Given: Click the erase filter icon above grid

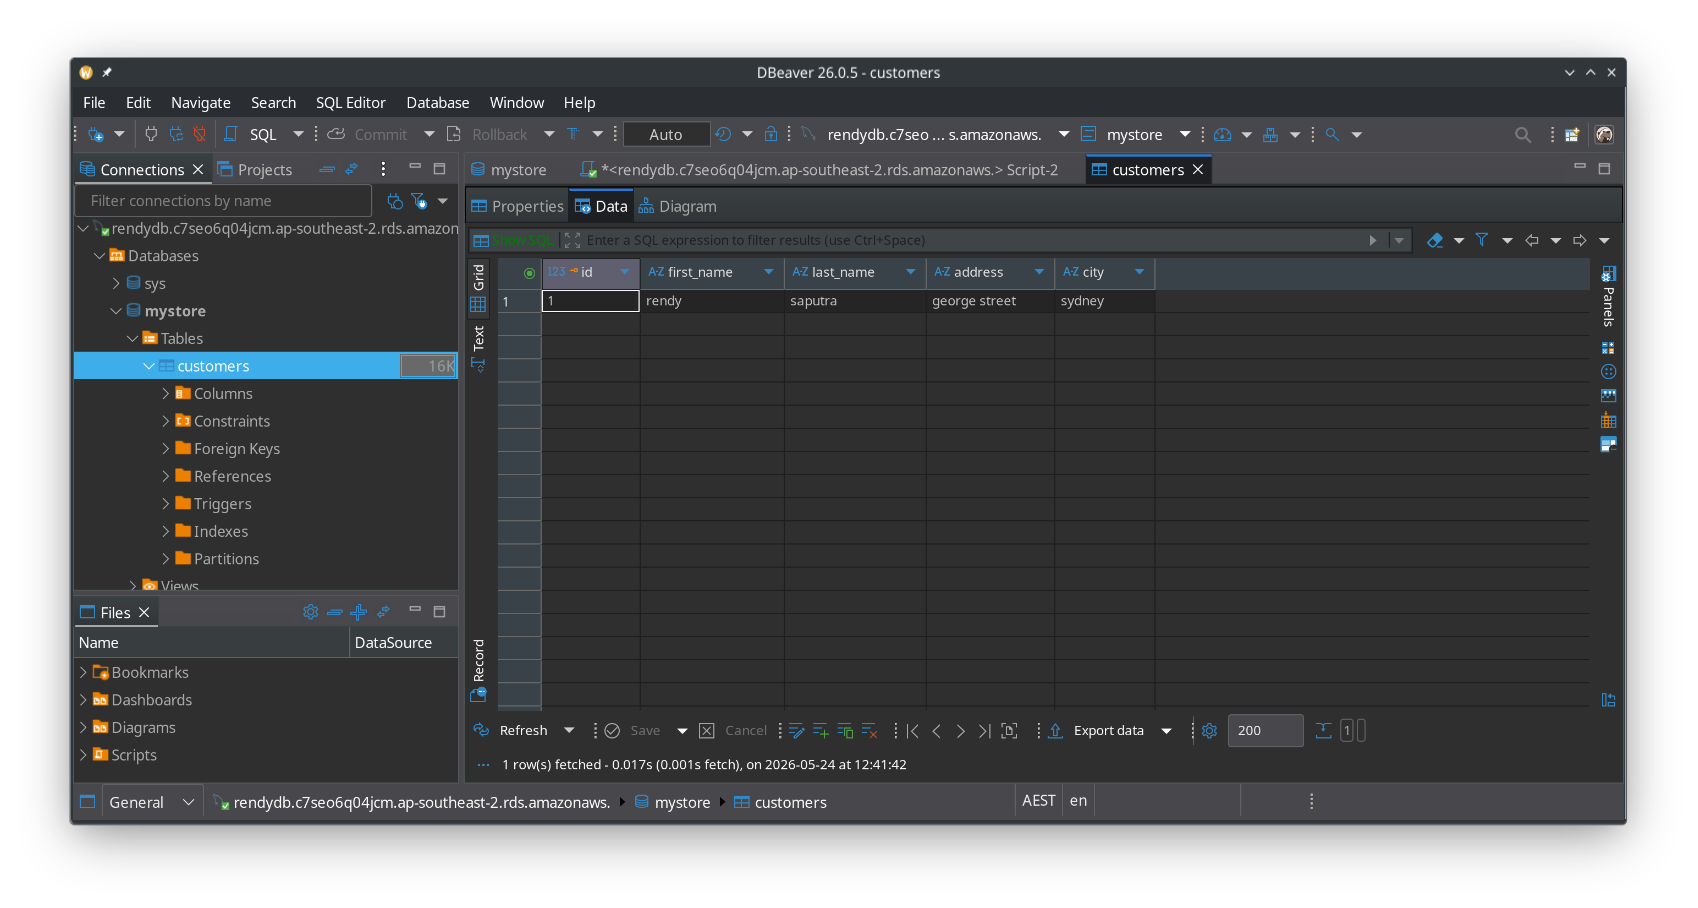Looking at the screenshot, I should (1435, 240).
